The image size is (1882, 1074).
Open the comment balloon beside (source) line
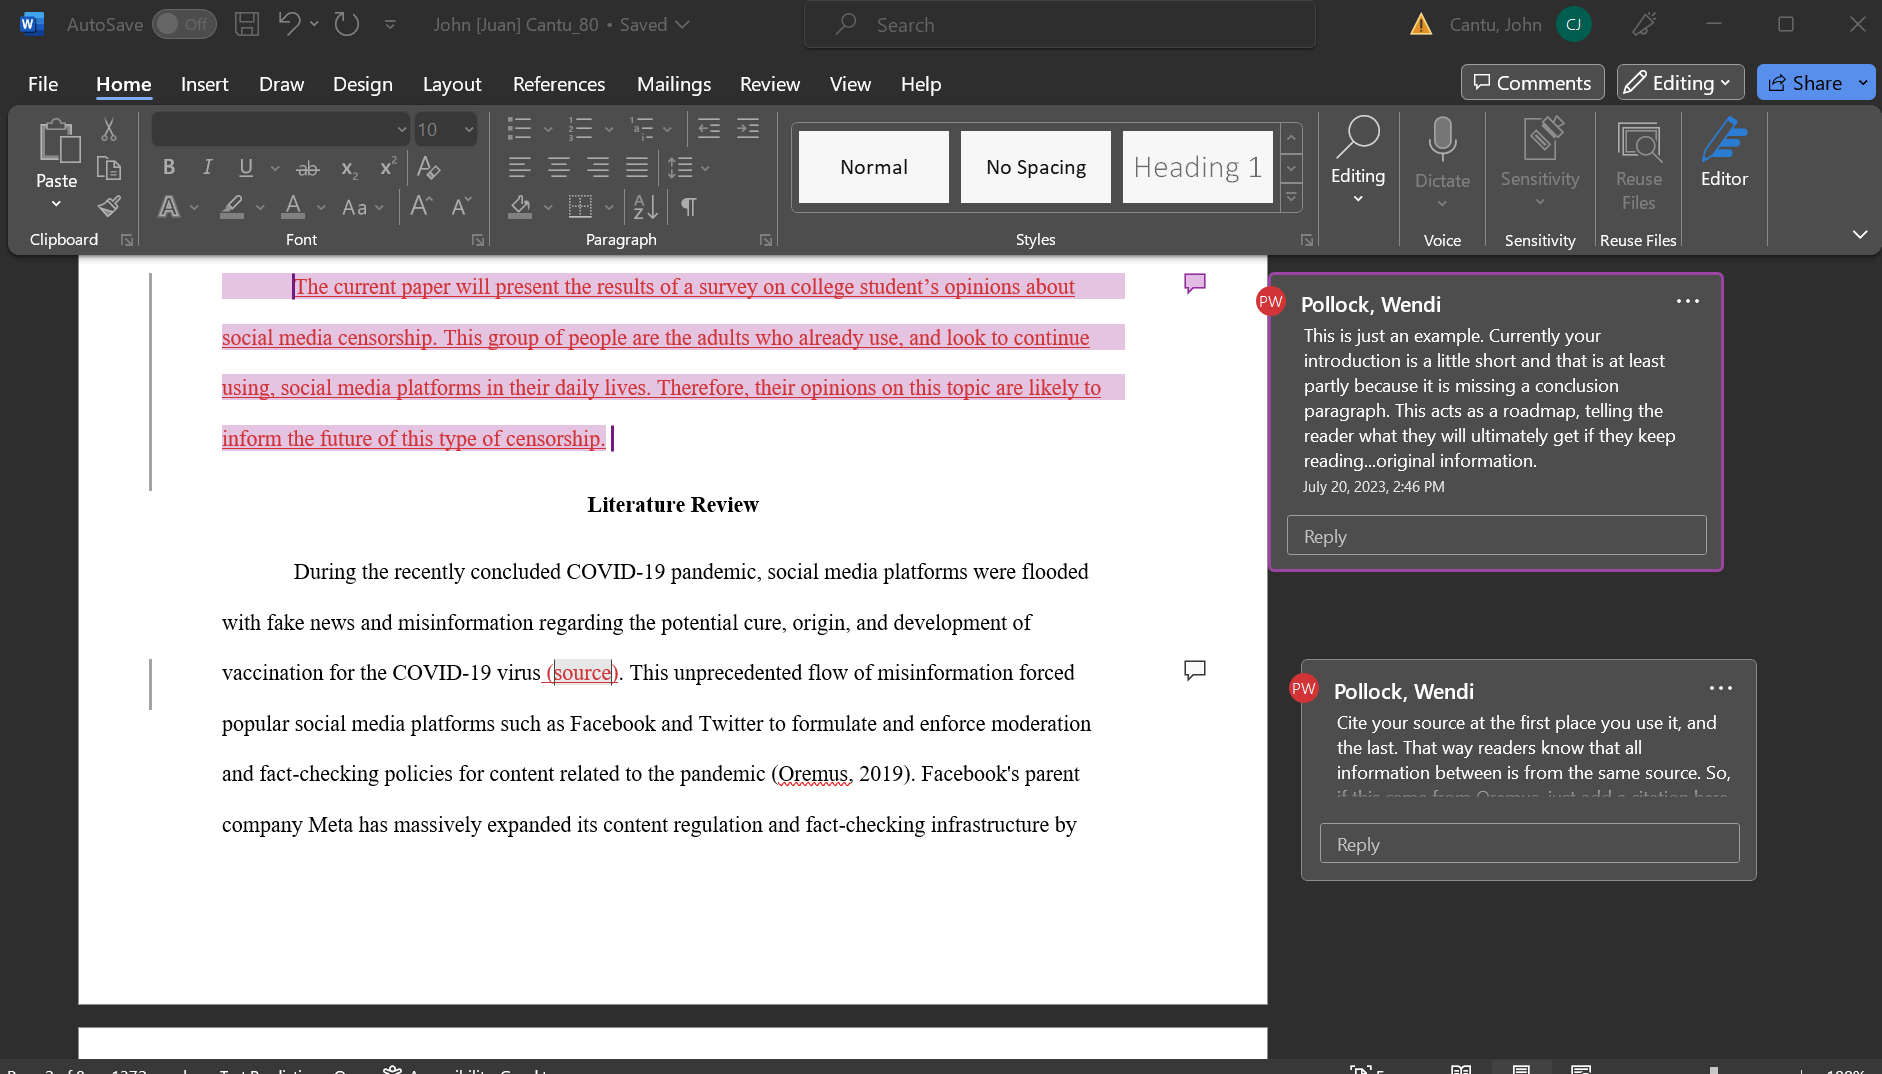click(1195, 670)
